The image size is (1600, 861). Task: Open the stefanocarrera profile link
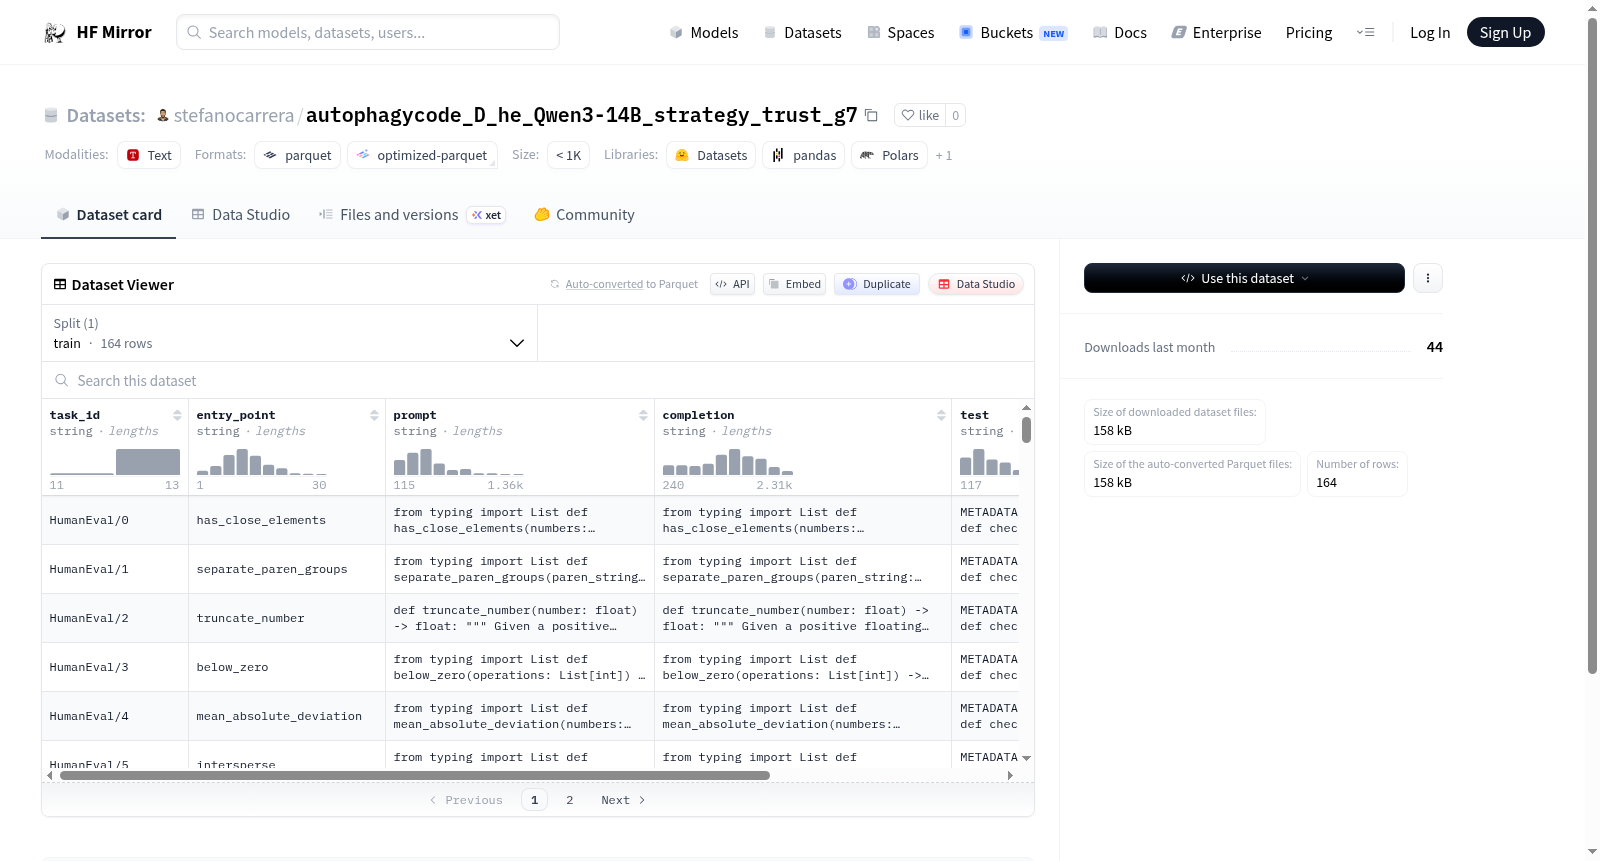pyautogui.click(x=234, y=116)
